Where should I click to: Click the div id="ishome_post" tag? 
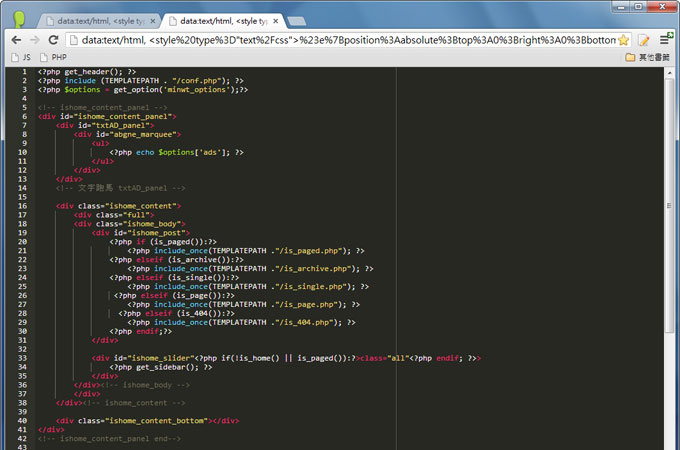click(141, 233)
